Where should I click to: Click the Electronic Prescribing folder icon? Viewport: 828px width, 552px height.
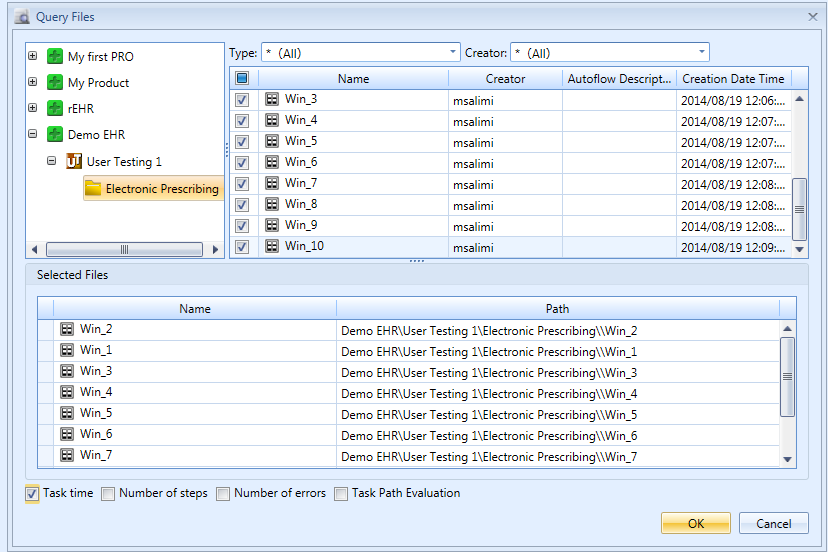click(x=93, y=188)
